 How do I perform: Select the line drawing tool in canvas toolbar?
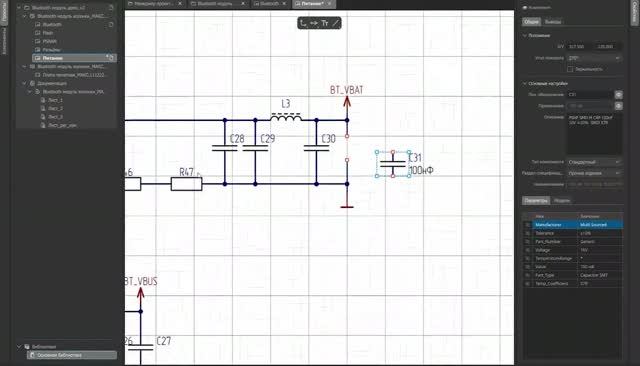[x=336, y=23]
